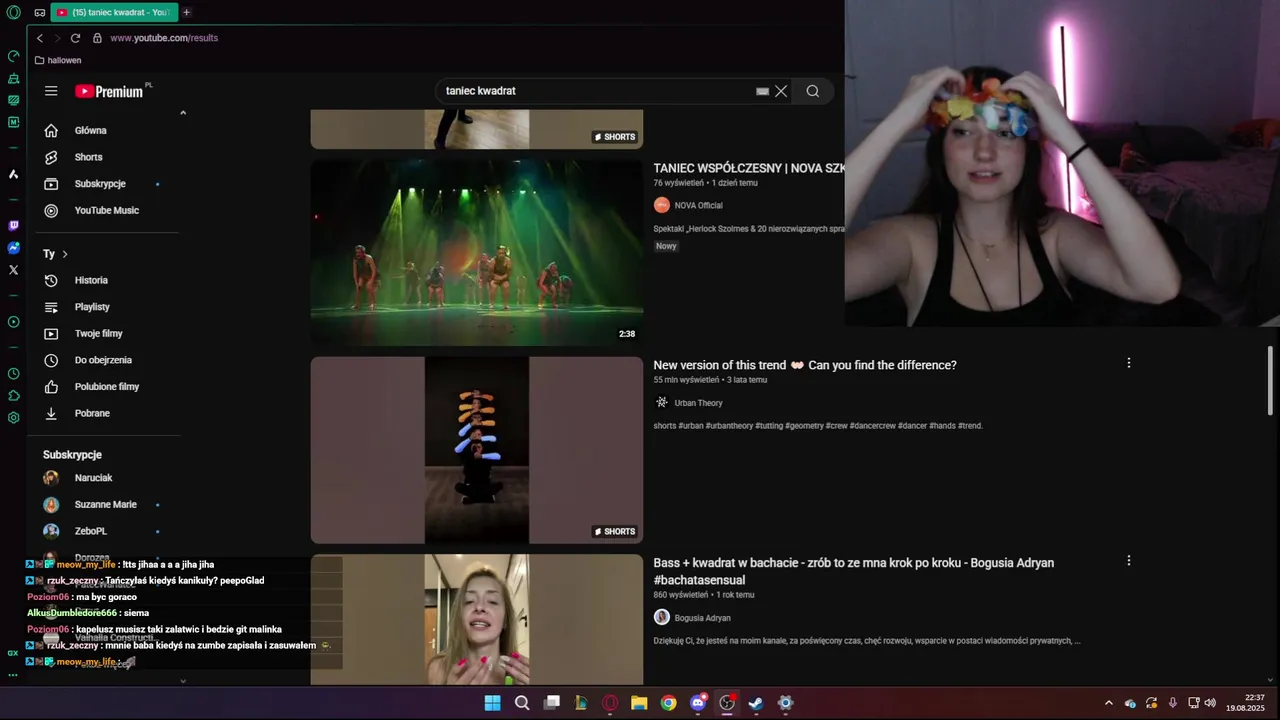Open New version of this trend title
This screenshot has height=720, width=1280.
click(x=805, y=365)
